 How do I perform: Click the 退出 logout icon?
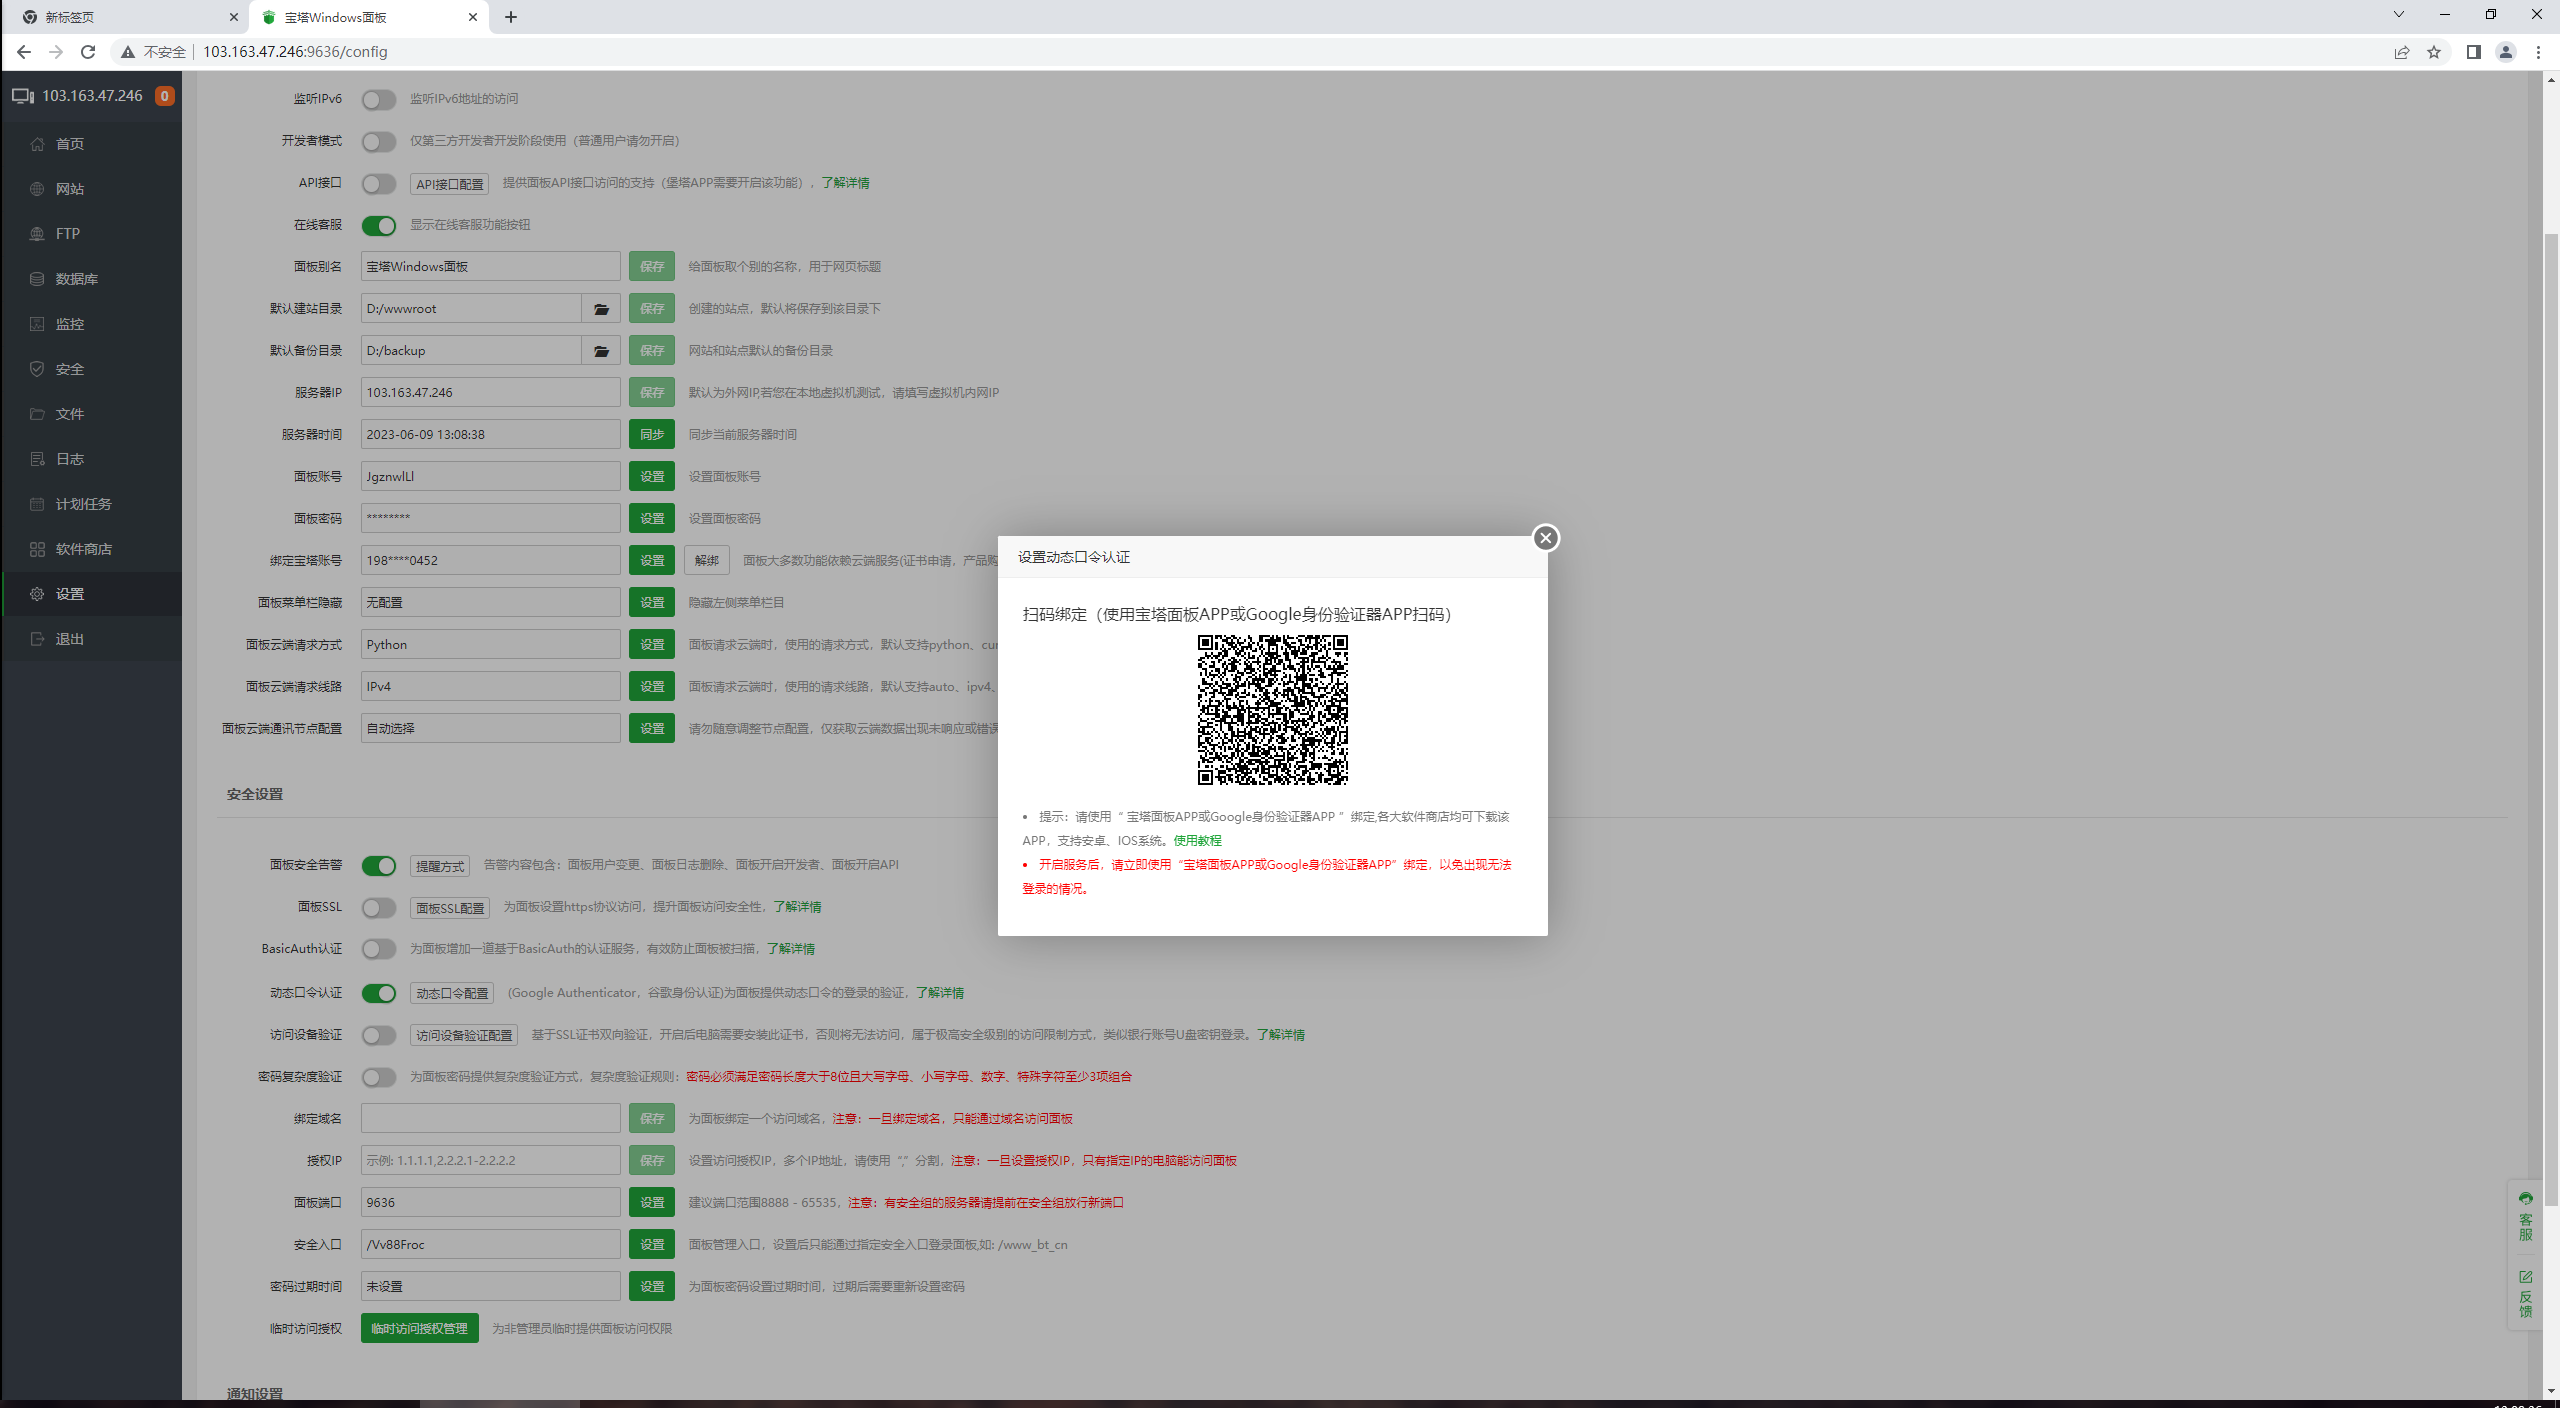37,639
